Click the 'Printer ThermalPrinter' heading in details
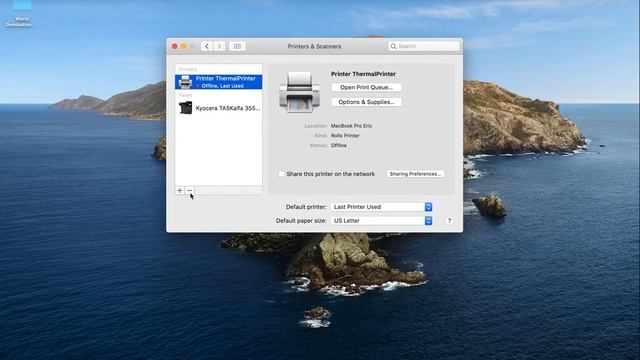This screenshot has height=360, width=640. tap(363, 74)
